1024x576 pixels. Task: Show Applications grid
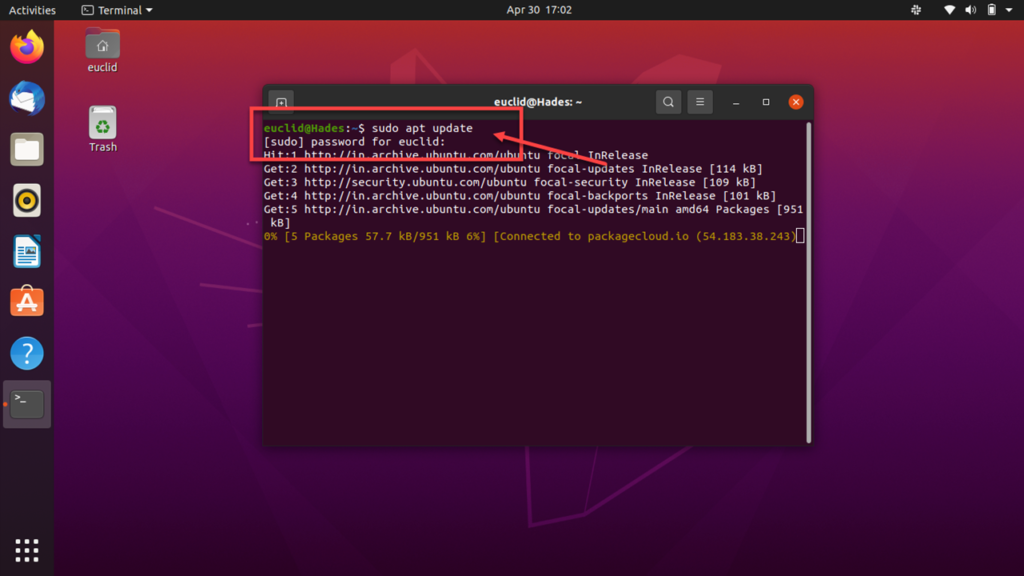[x=27, y=551]
